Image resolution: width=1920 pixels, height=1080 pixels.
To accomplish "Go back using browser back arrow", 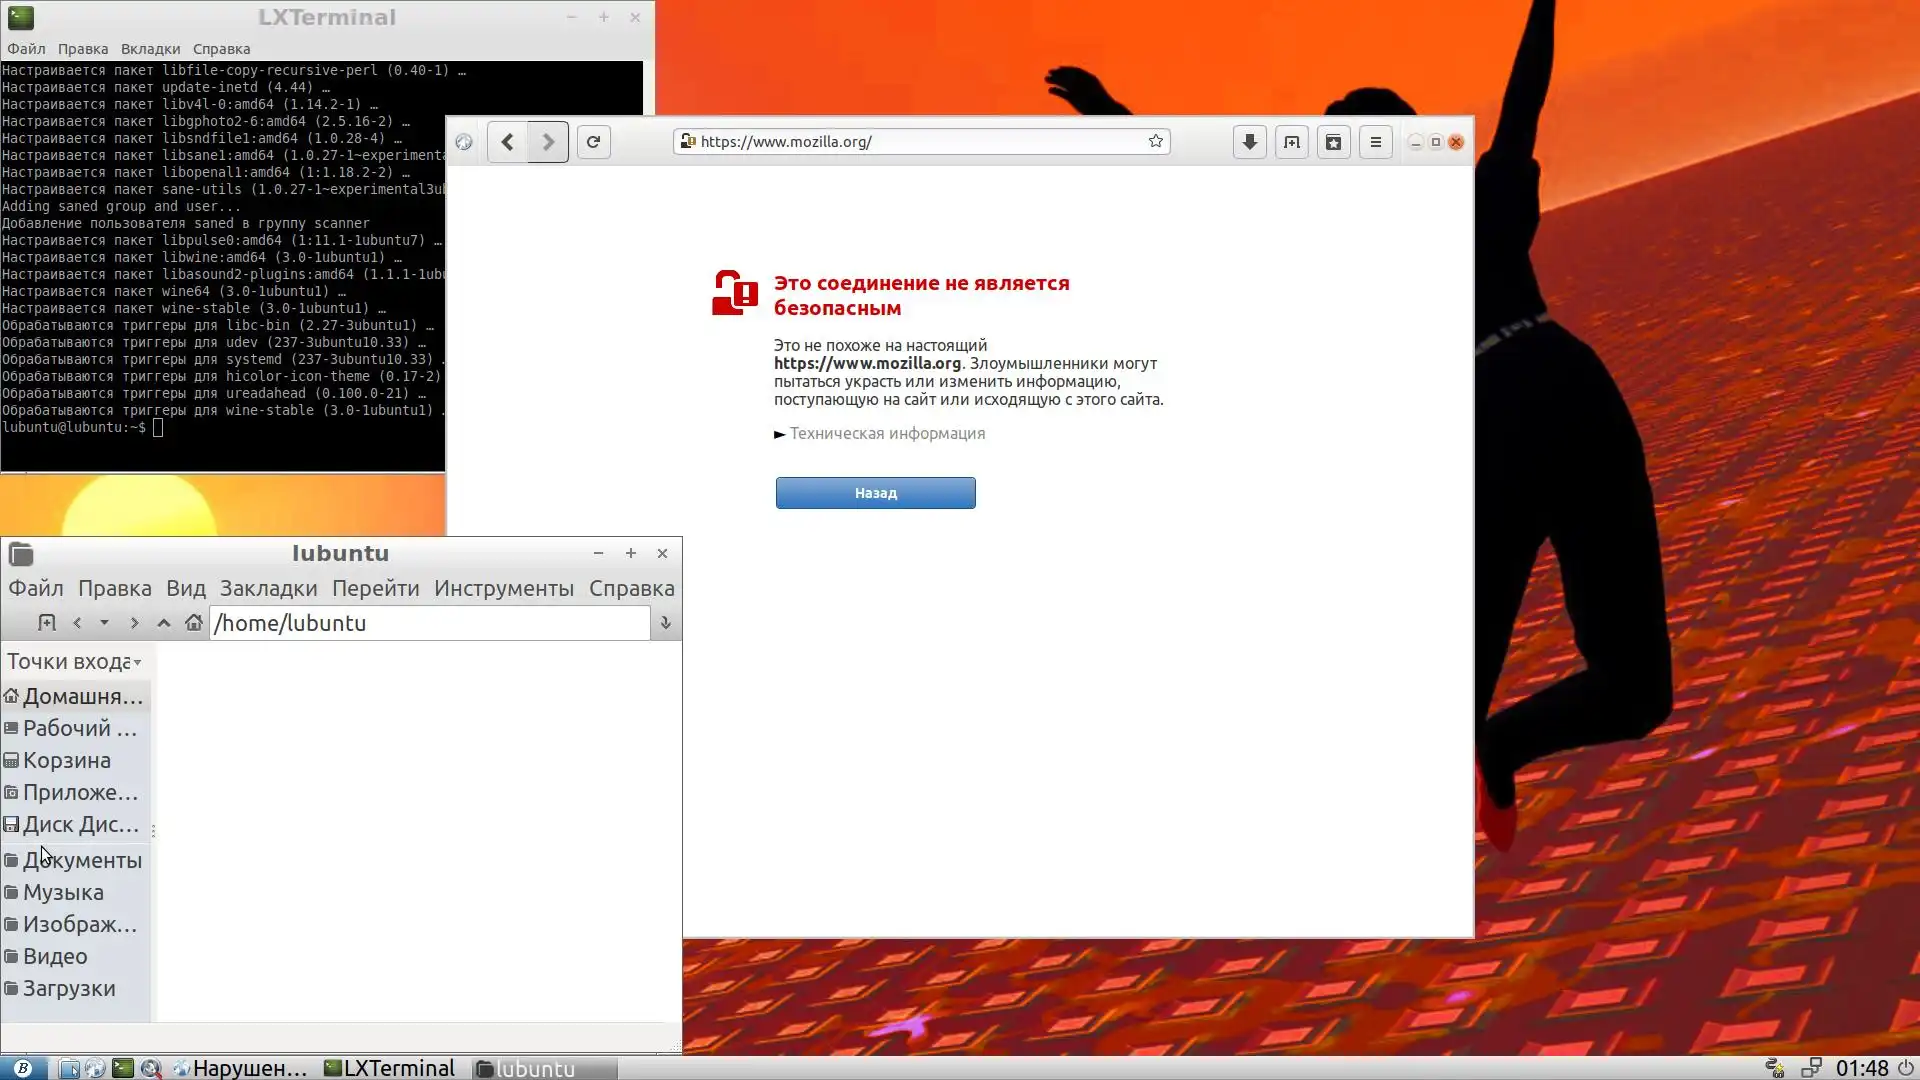I will 508,142.
